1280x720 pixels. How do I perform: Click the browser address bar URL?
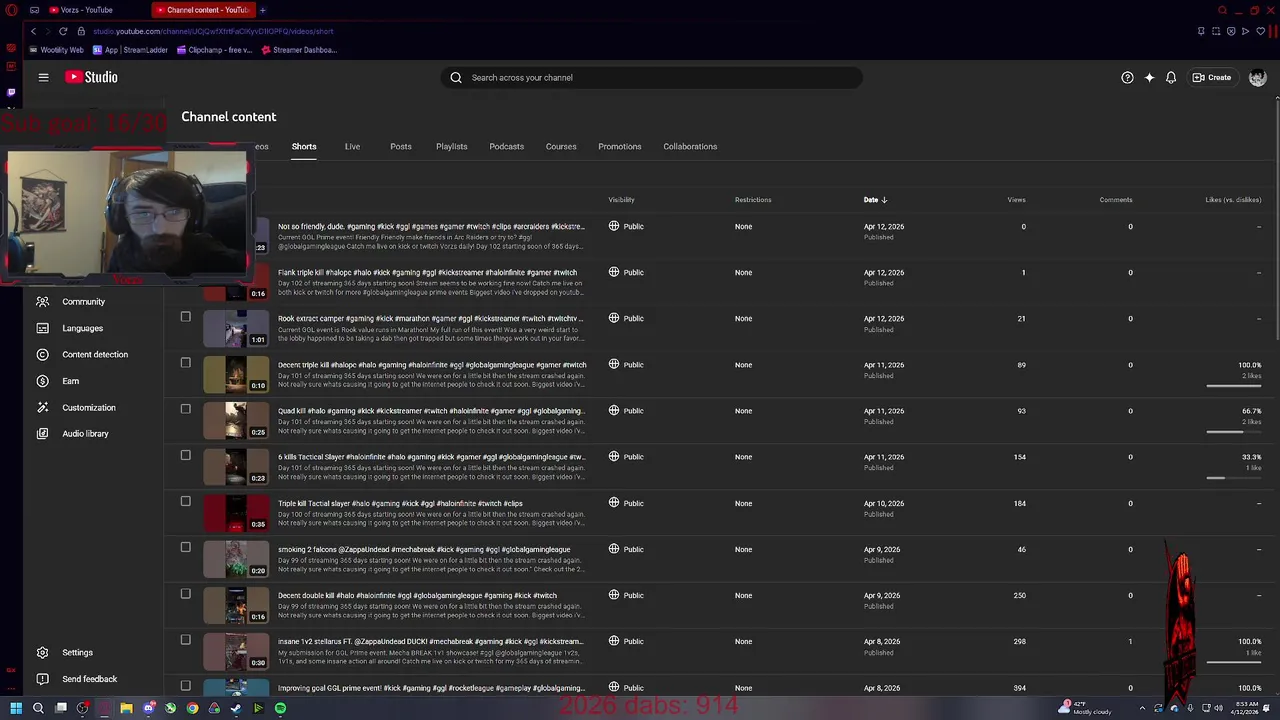[x=213, y=31]
